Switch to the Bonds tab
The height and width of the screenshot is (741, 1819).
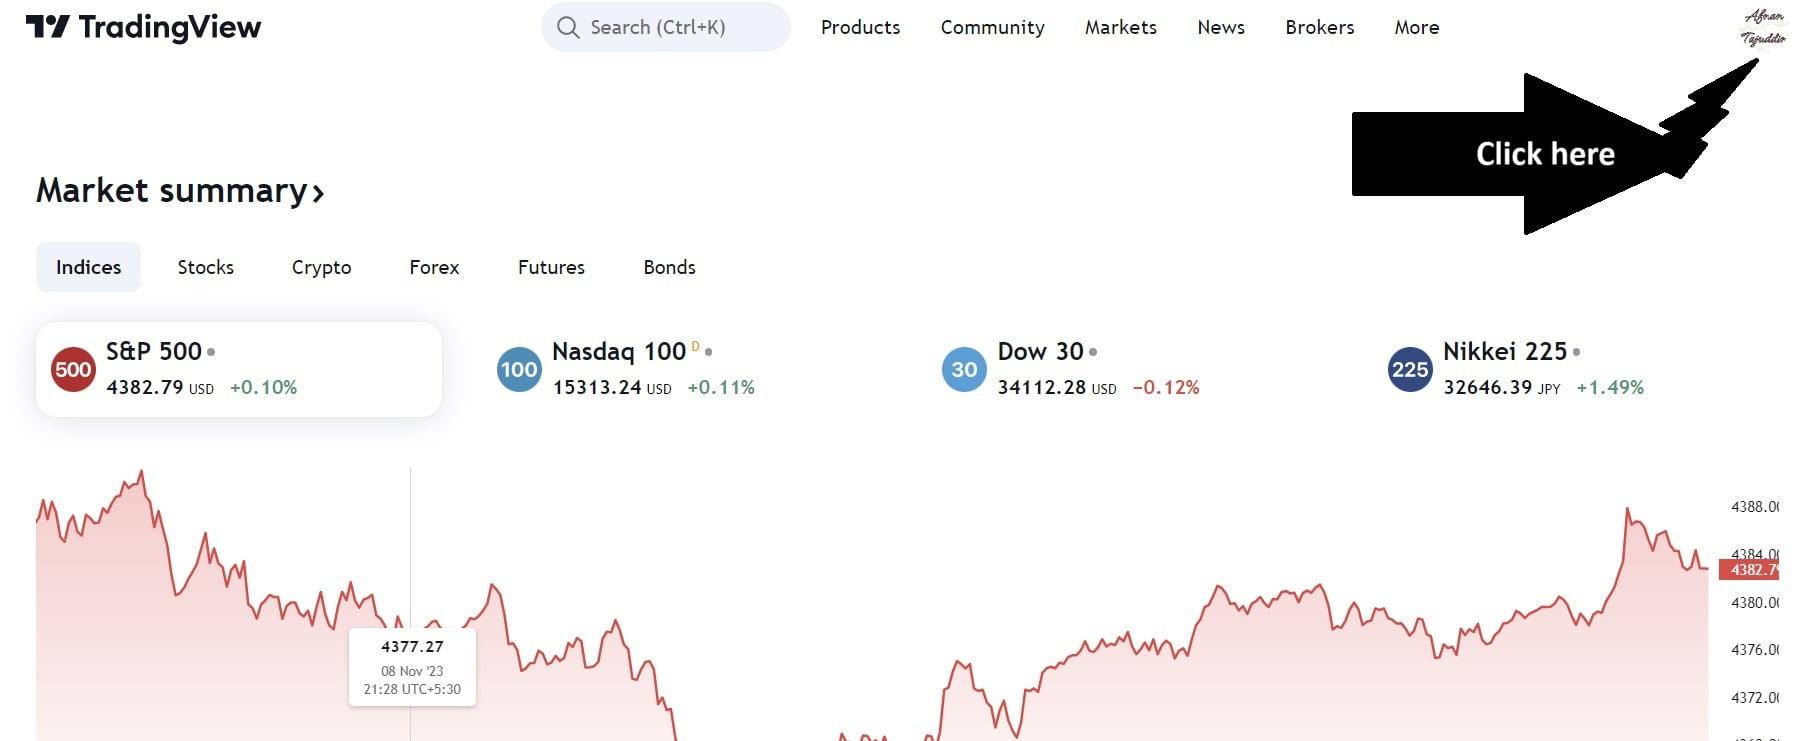tap(668, 267)
